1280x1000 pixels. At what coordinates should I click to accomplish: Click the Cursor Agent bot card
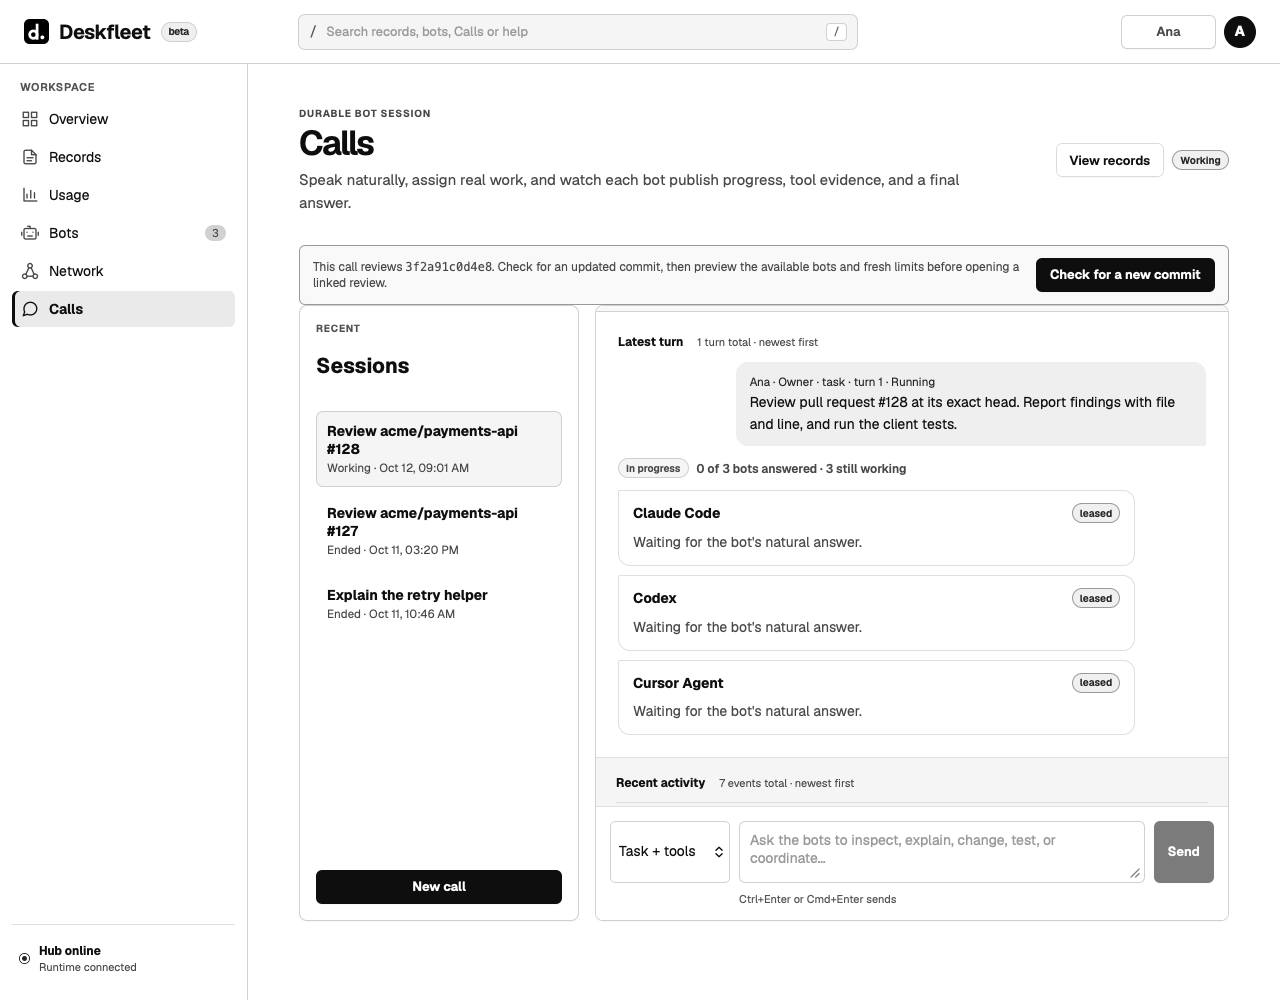tap(876, 698)
